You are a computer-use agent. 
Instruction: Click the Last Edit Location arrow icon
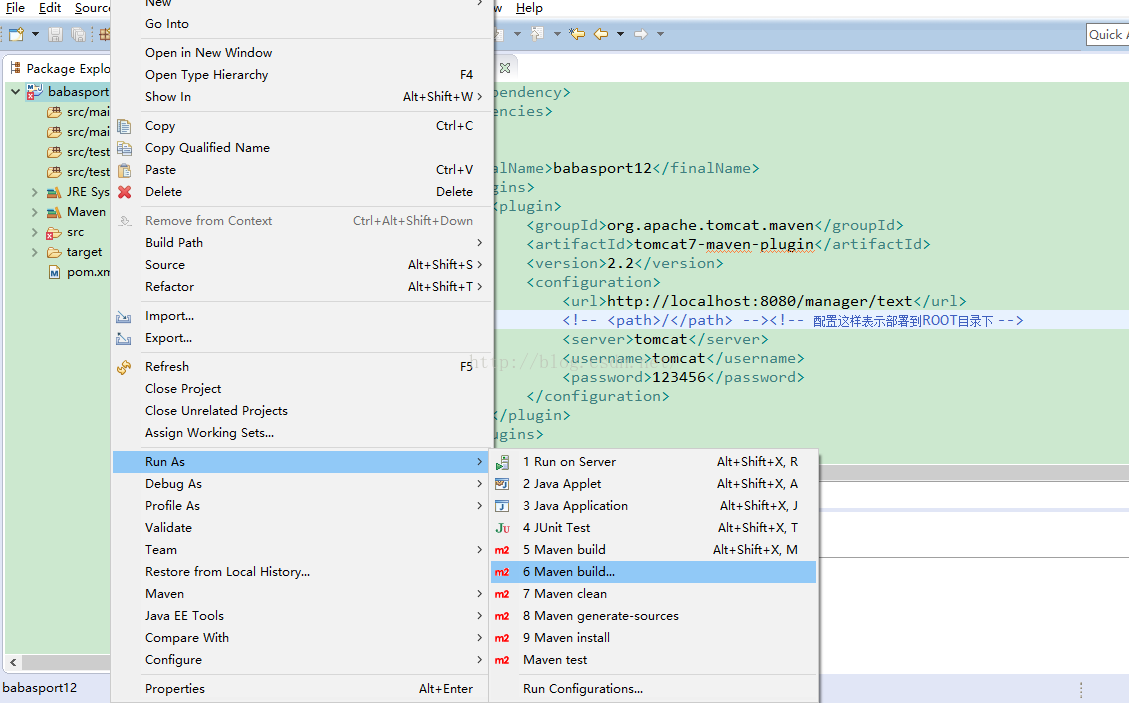pyautogui.click(x=577, y=33)
